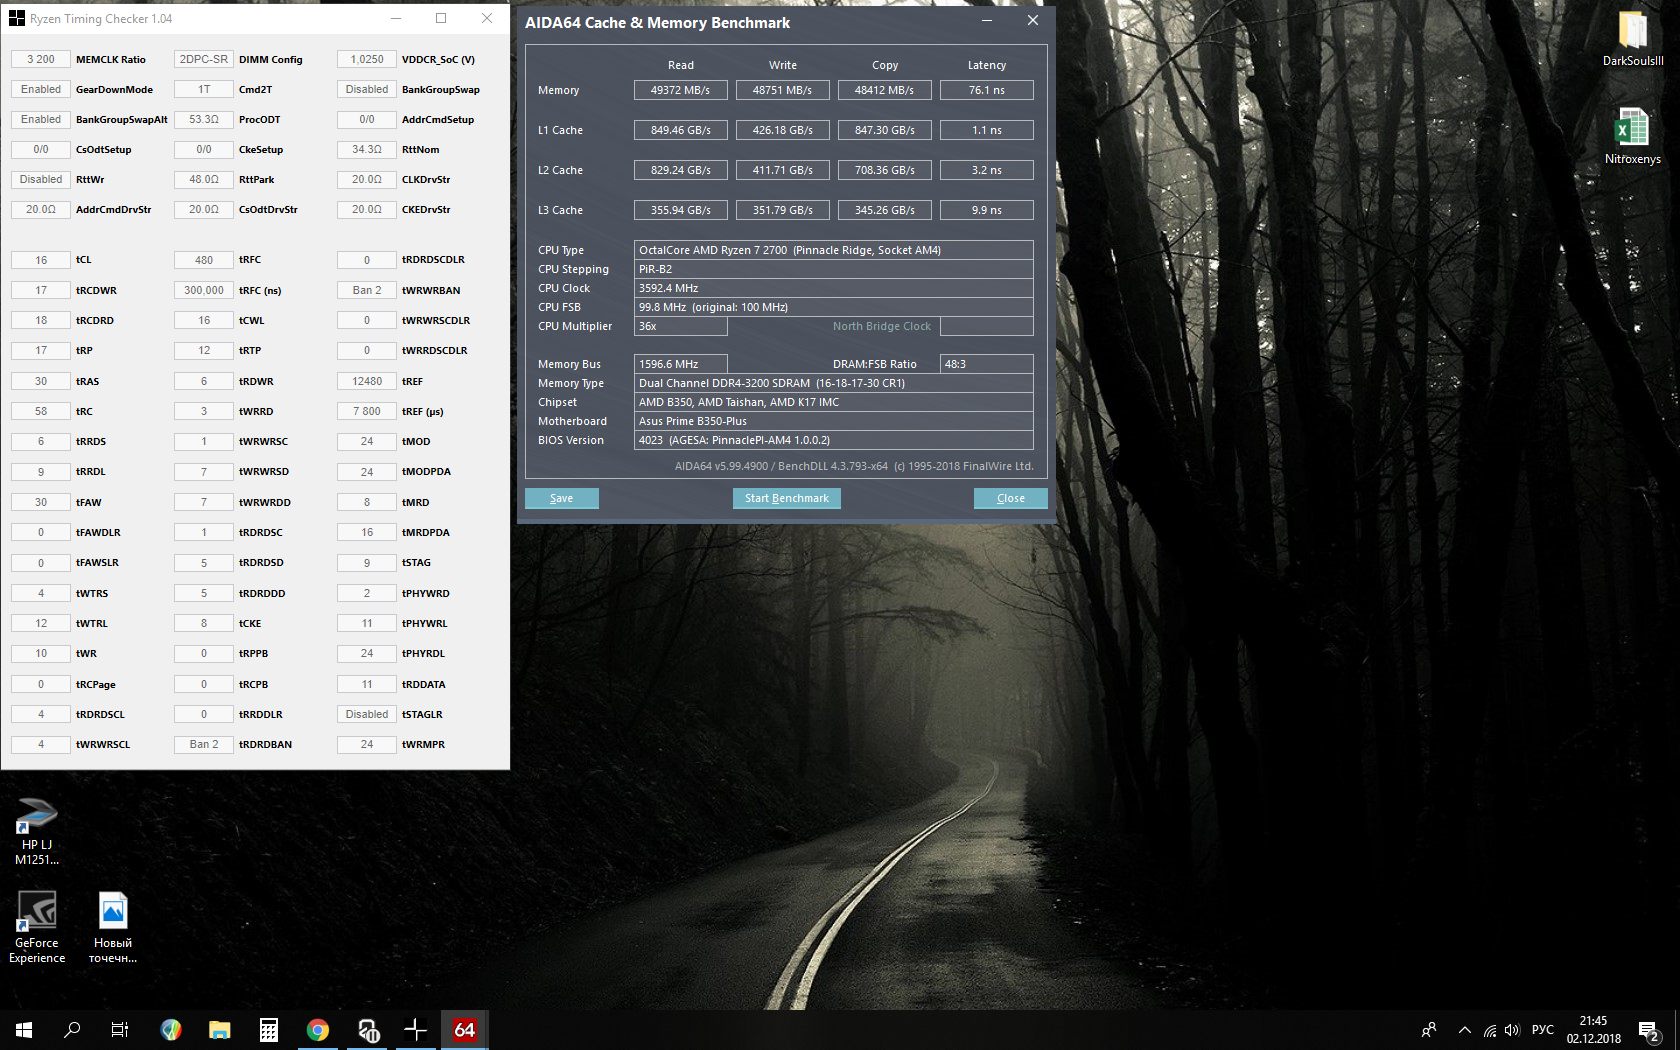Click the taskbar icon with pause badge
This screenshot has height=1050, width=1680.
pyautogui.click(x=367, y=1030)
